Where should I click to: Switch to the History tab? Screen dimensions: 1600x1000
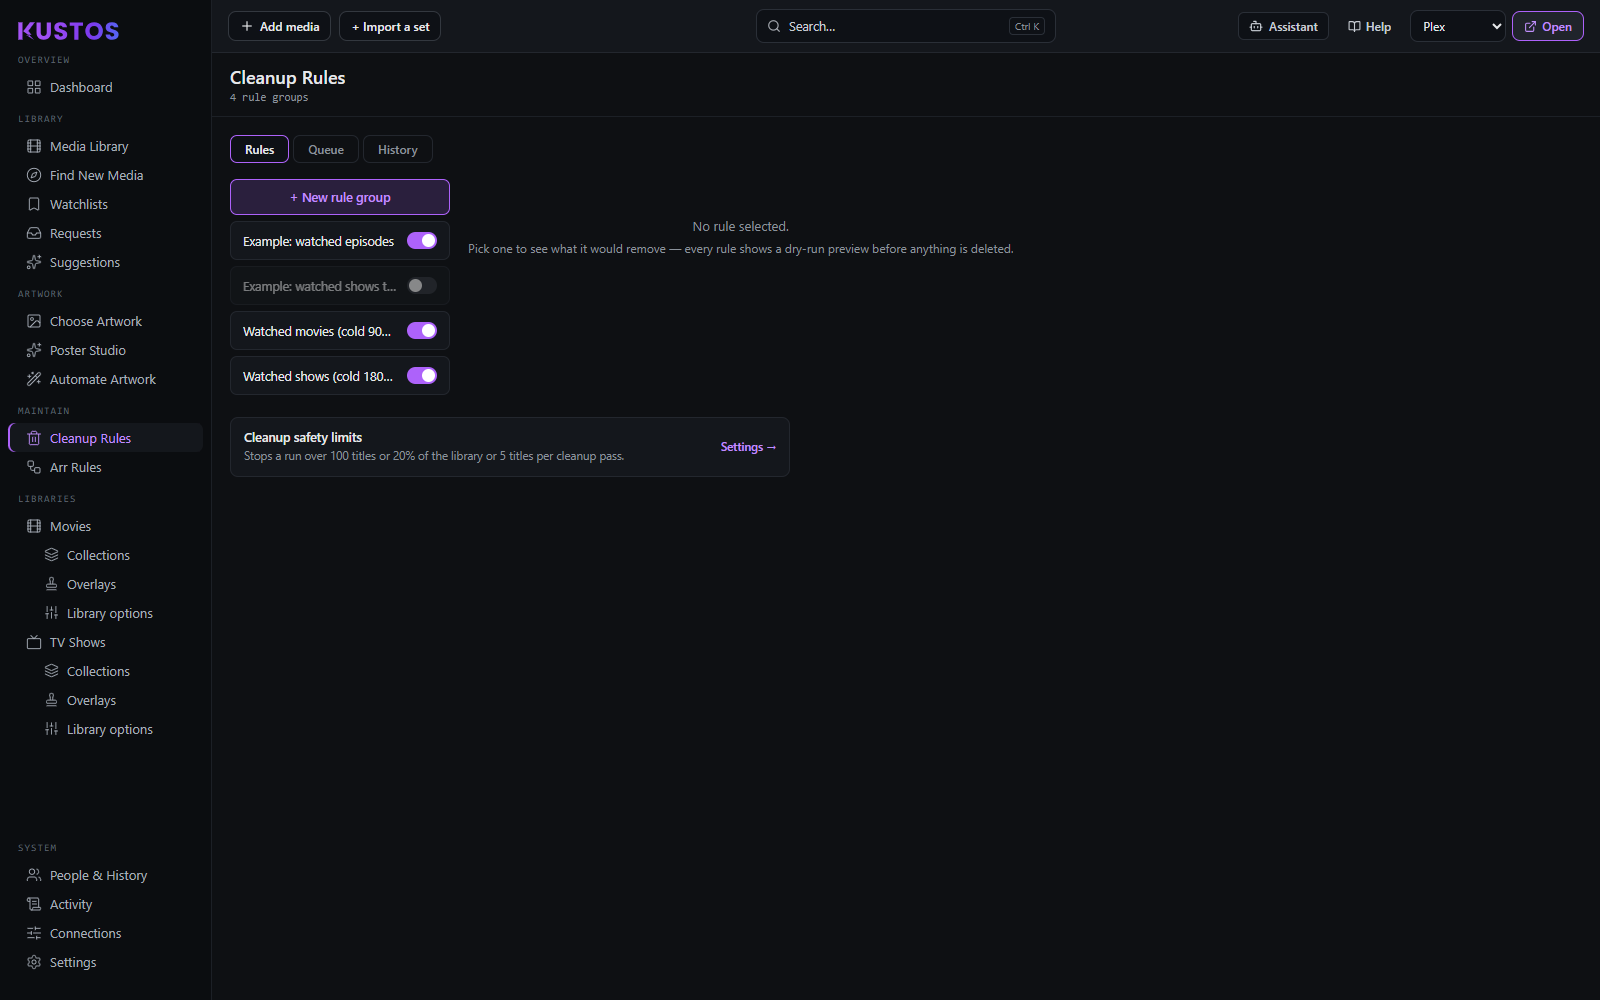tap(398, 149)
